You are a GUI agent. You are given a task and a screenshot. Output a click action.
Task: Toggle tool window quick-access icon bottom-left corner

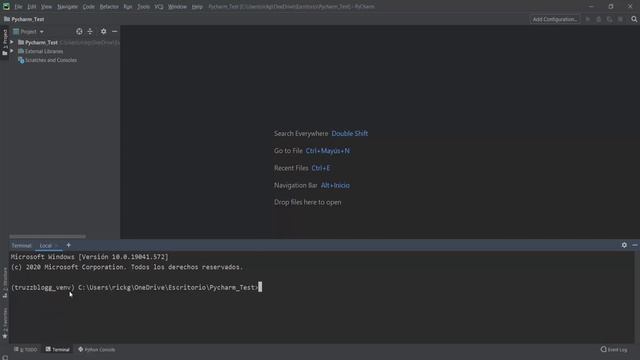pyautogui.click(x=4, y=357)
